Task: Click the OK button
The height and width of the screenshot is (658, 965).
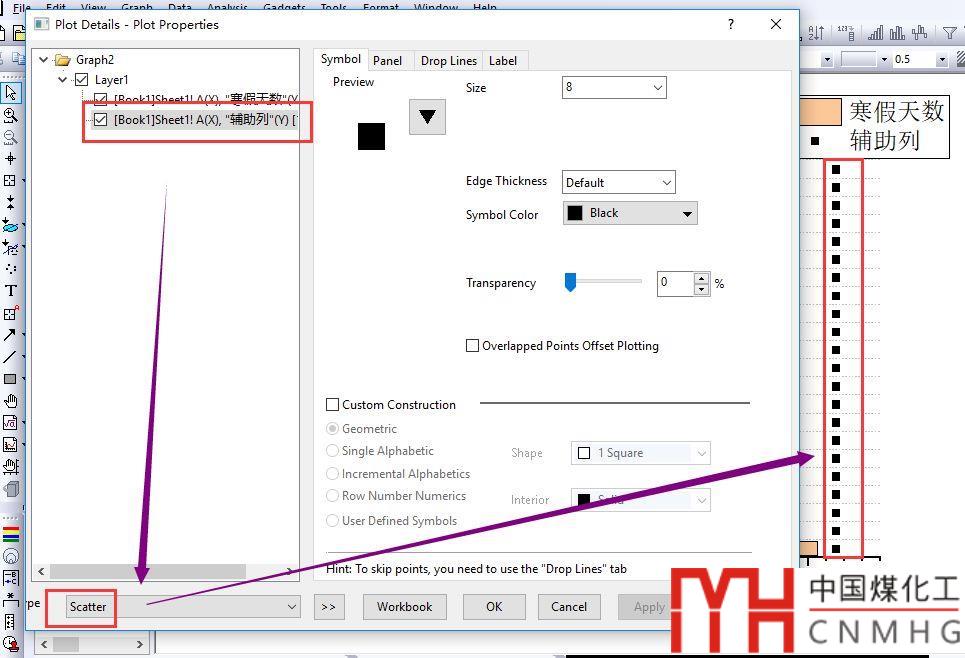Action: pos(494,606)
